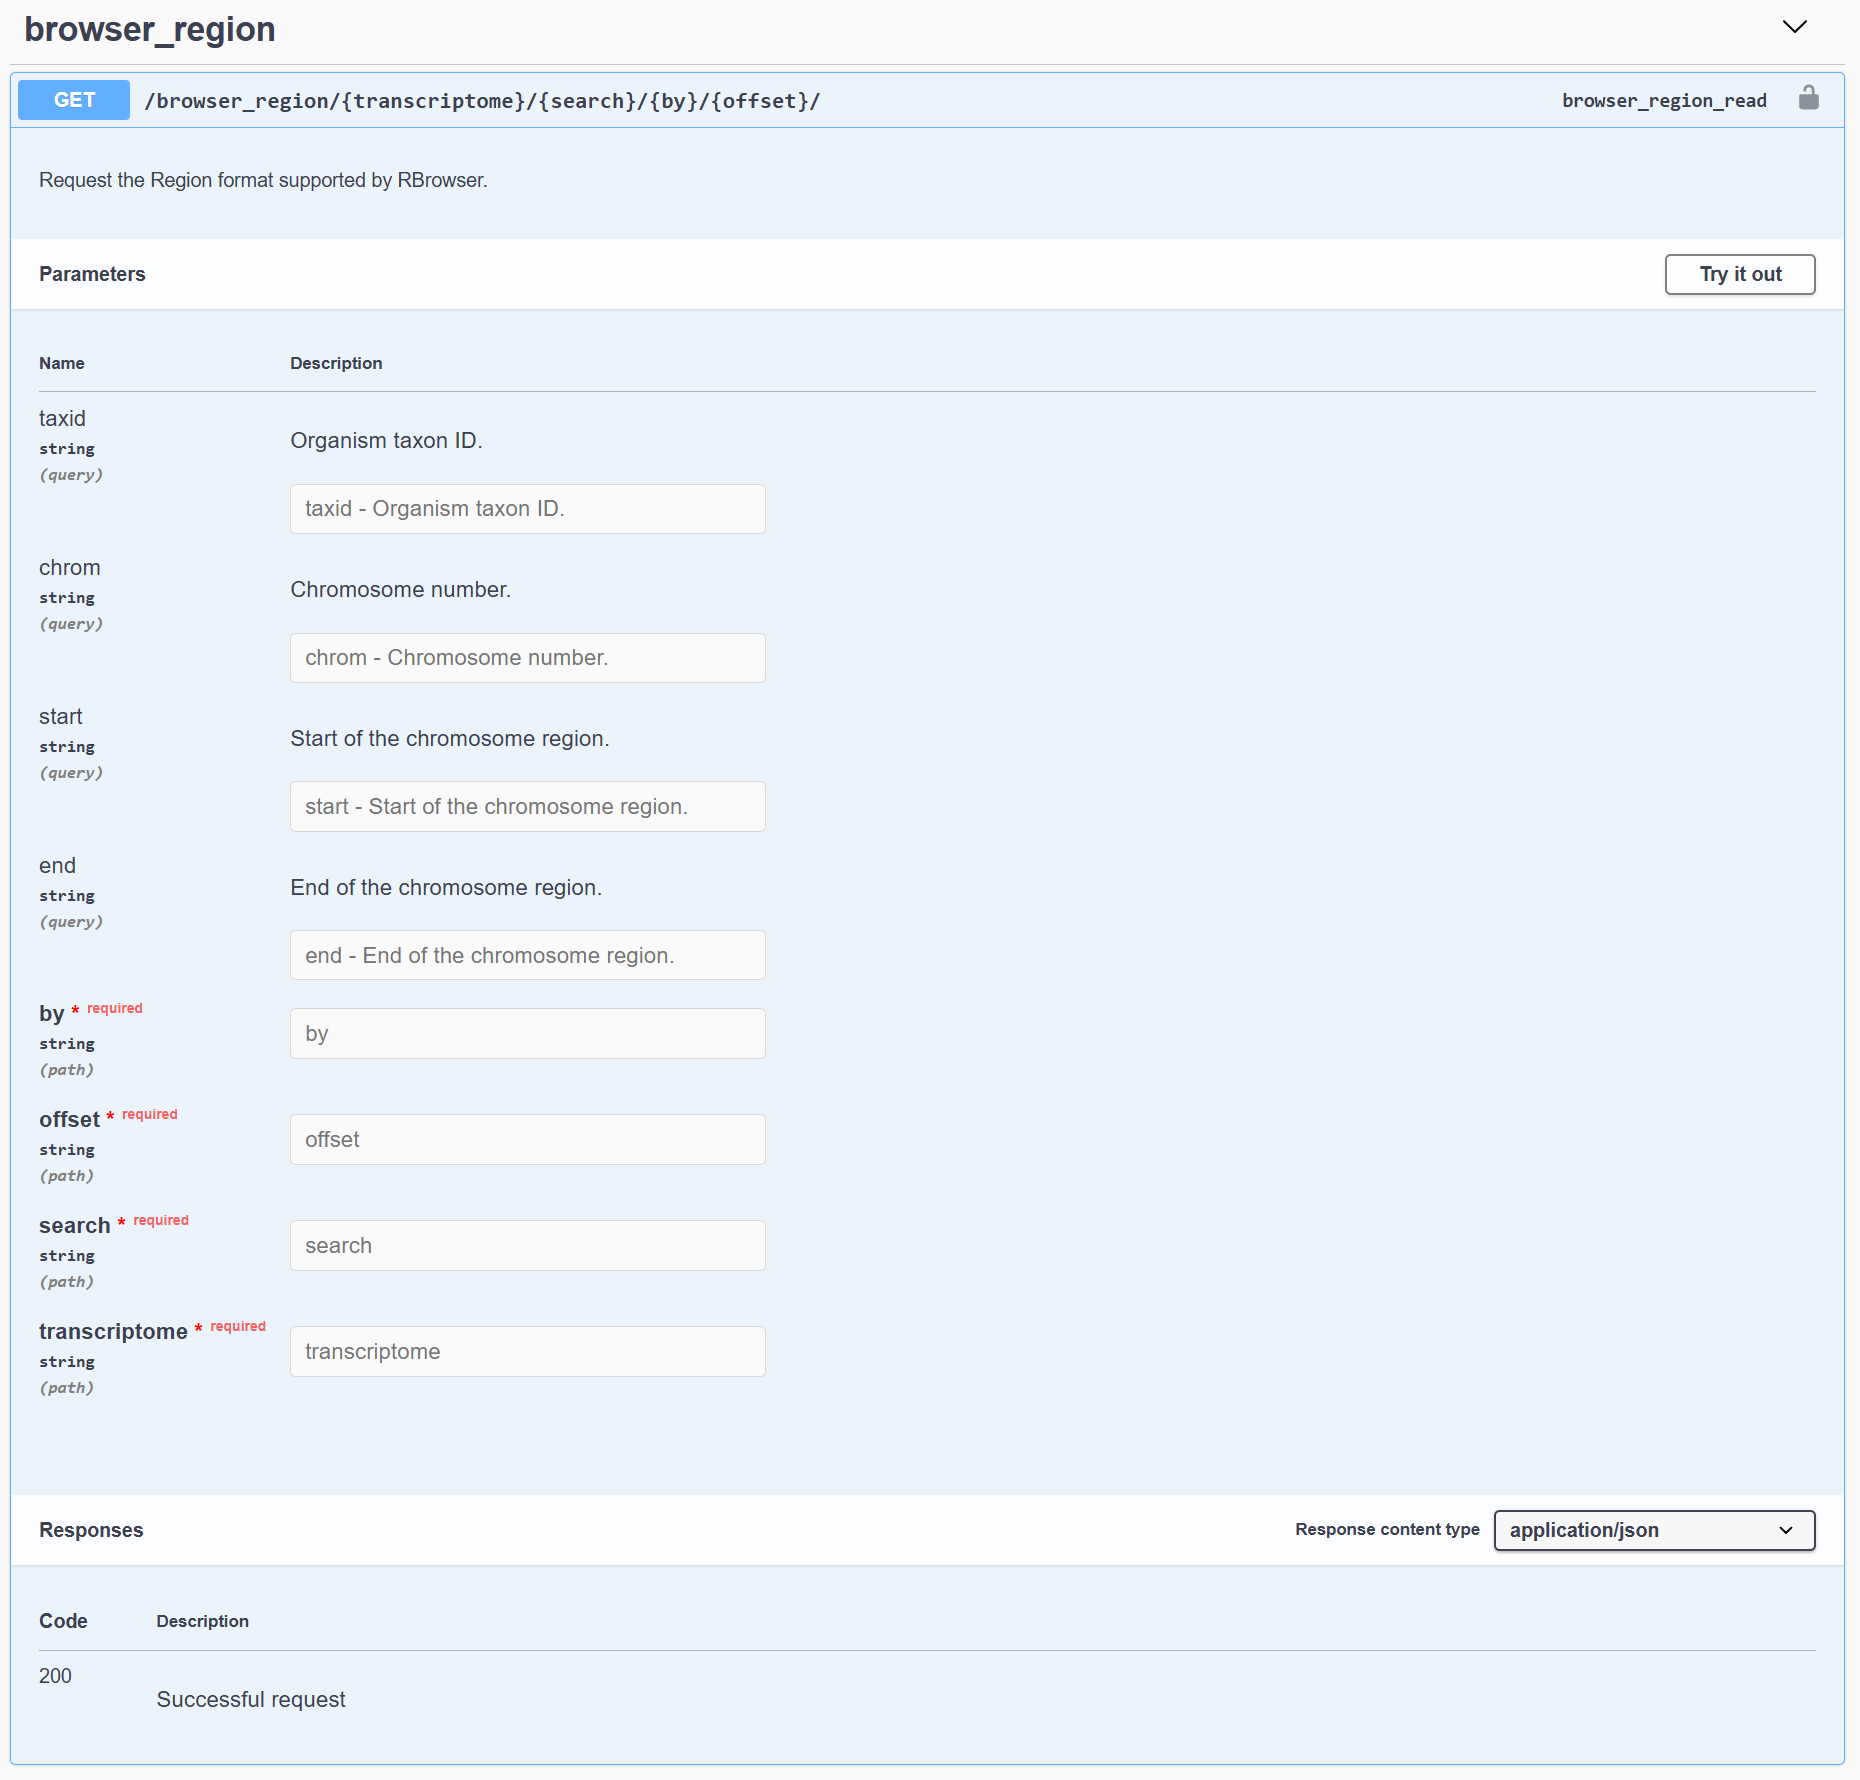Click the taxid input field
The height and width of the screenshot is (1780, 1860).
[527, 509]
